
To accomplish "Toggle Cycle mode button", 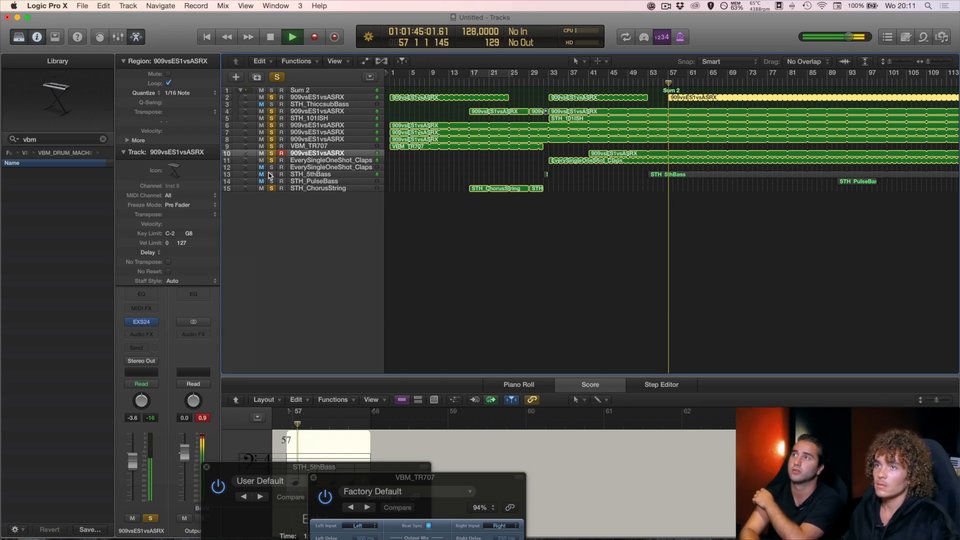I will click(626, 37).
